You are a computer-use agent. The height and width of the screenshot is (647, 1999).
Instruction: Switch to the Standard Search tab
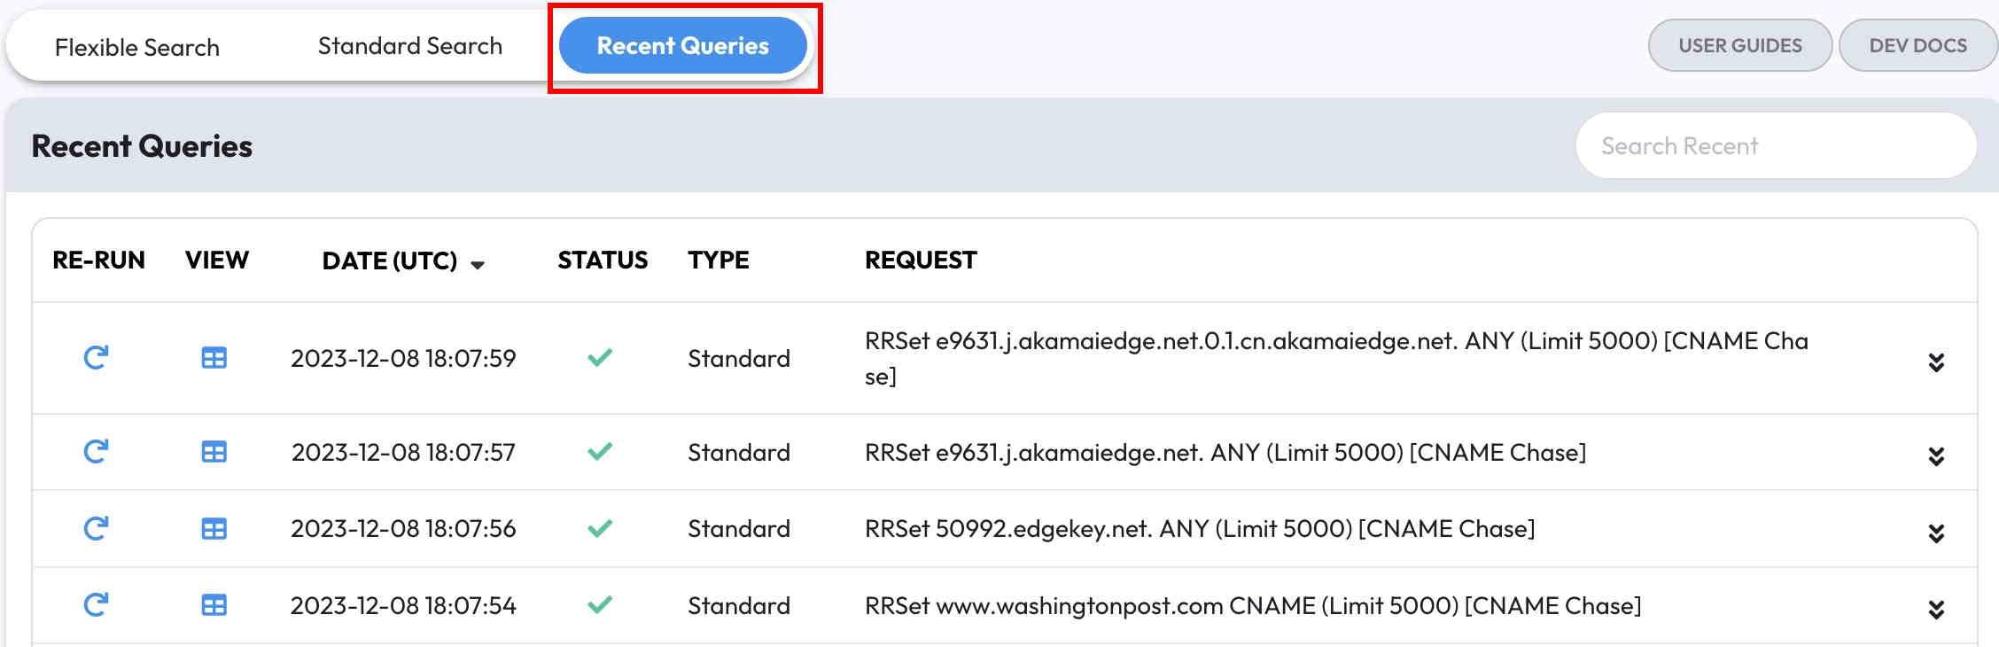point(410,46)
